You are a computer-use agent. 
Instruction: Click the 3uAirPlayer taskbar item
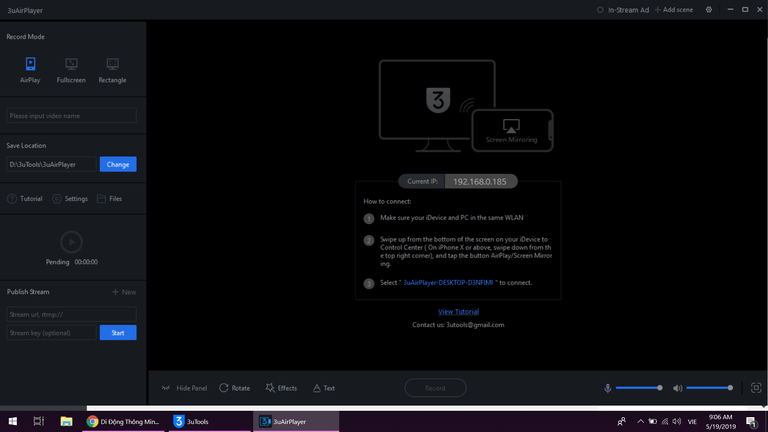click(x=296, y=421)
